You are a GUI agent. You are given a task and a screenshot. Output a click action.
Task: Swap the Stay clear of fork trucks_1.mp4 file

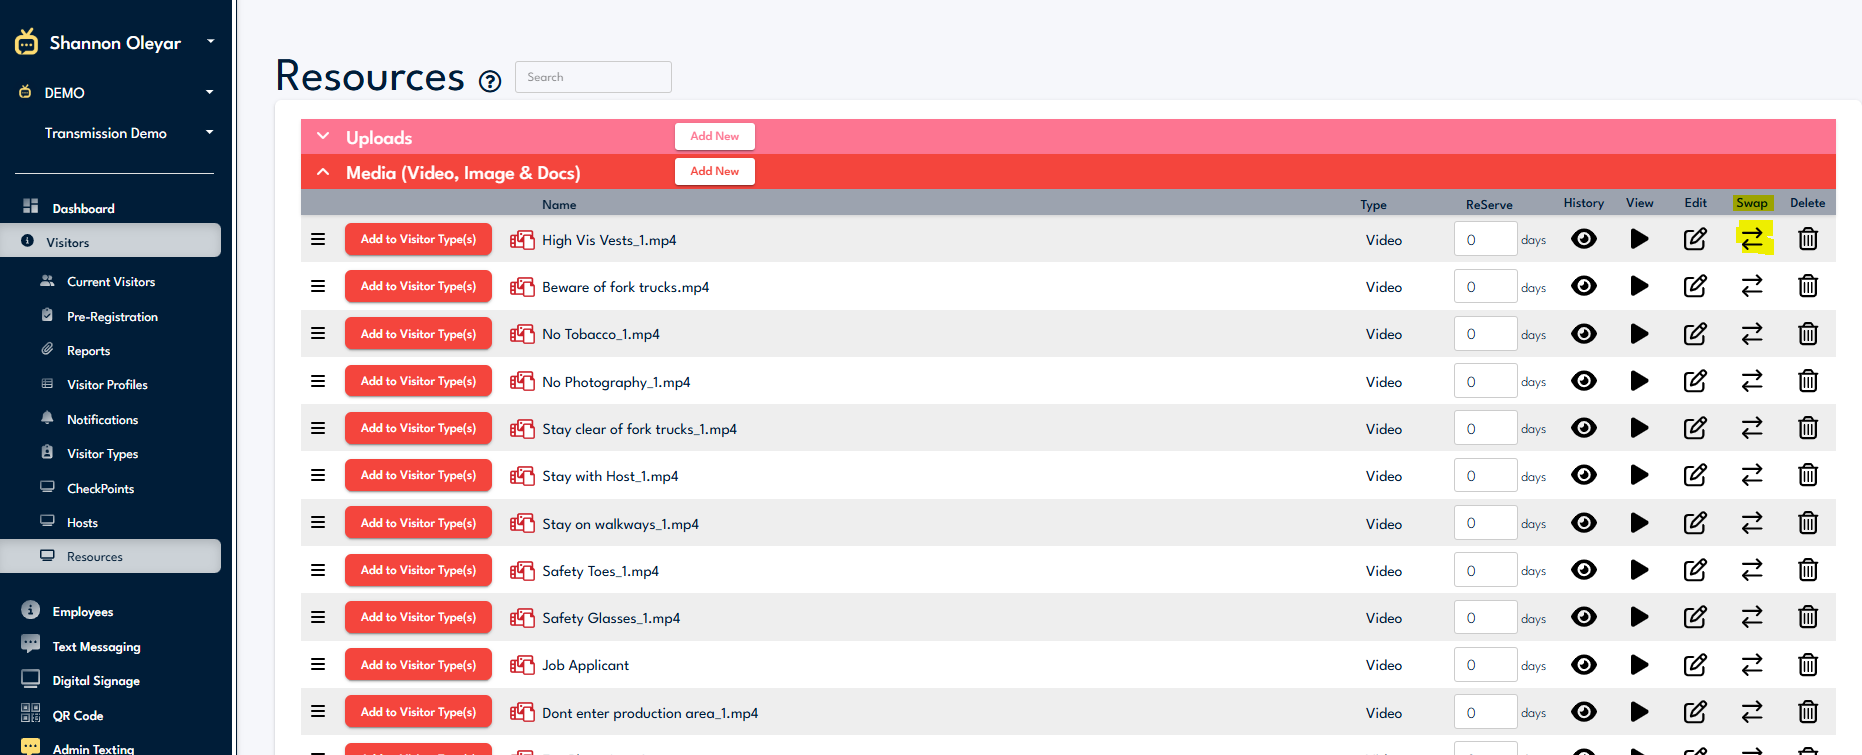1752,428
